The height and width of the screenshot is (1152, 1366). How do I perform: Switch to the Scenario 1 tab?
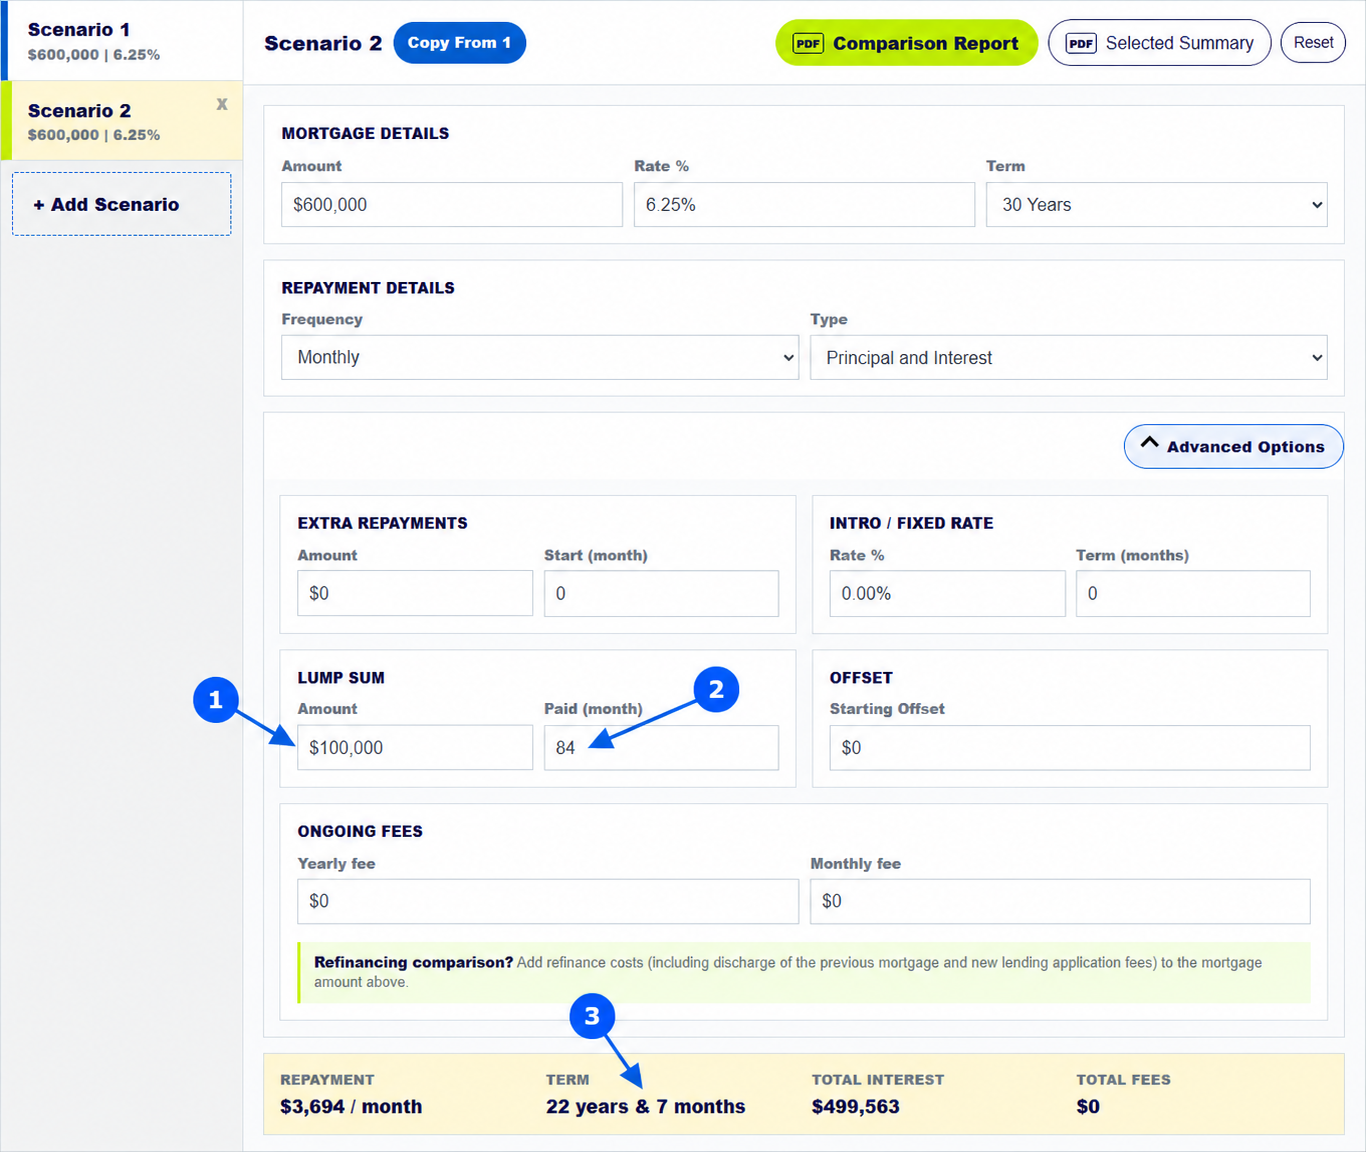point(122,41)
